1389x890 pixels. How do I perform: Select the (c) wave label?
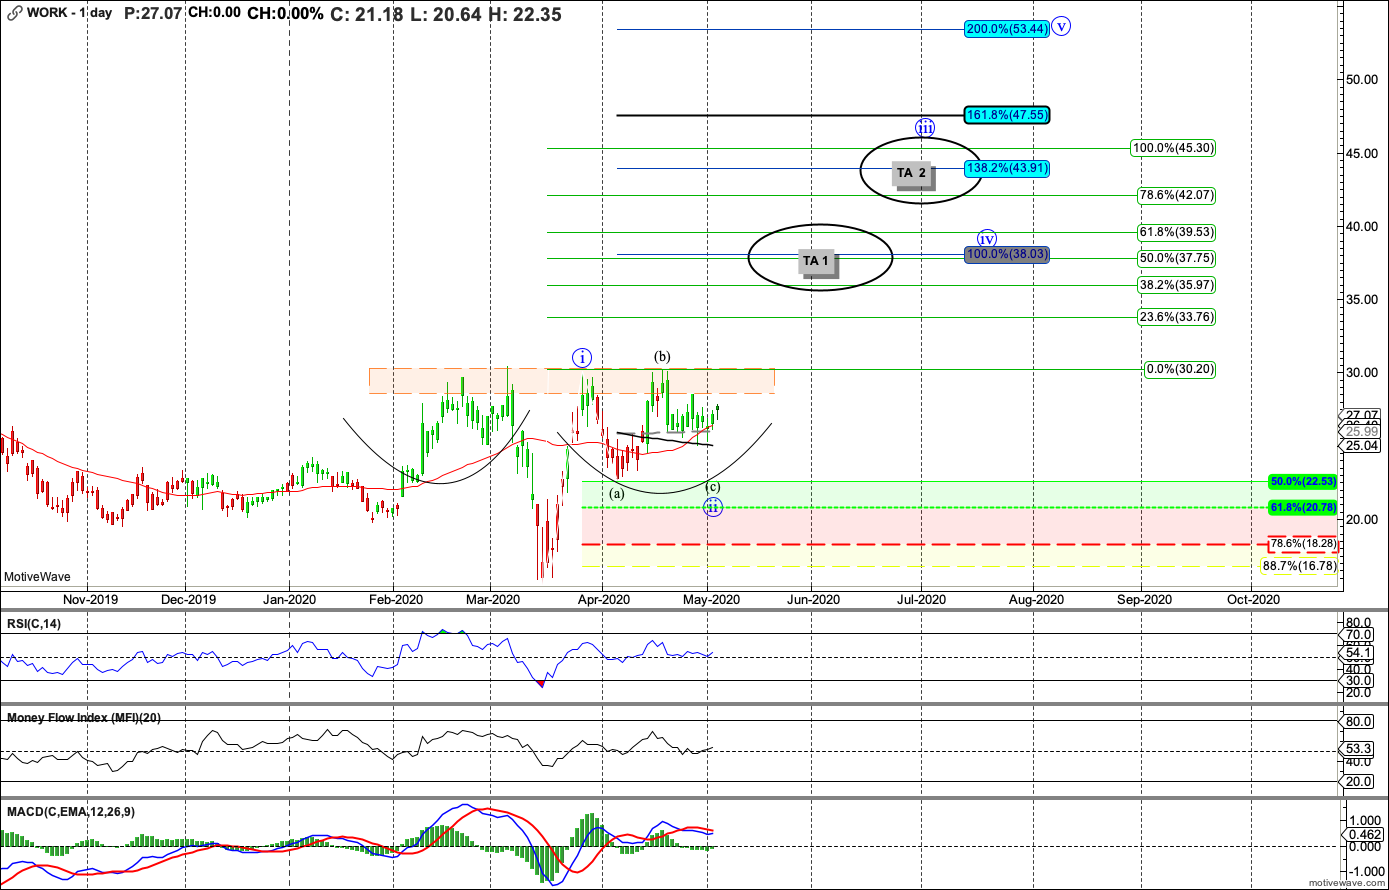tap(713, 487)
